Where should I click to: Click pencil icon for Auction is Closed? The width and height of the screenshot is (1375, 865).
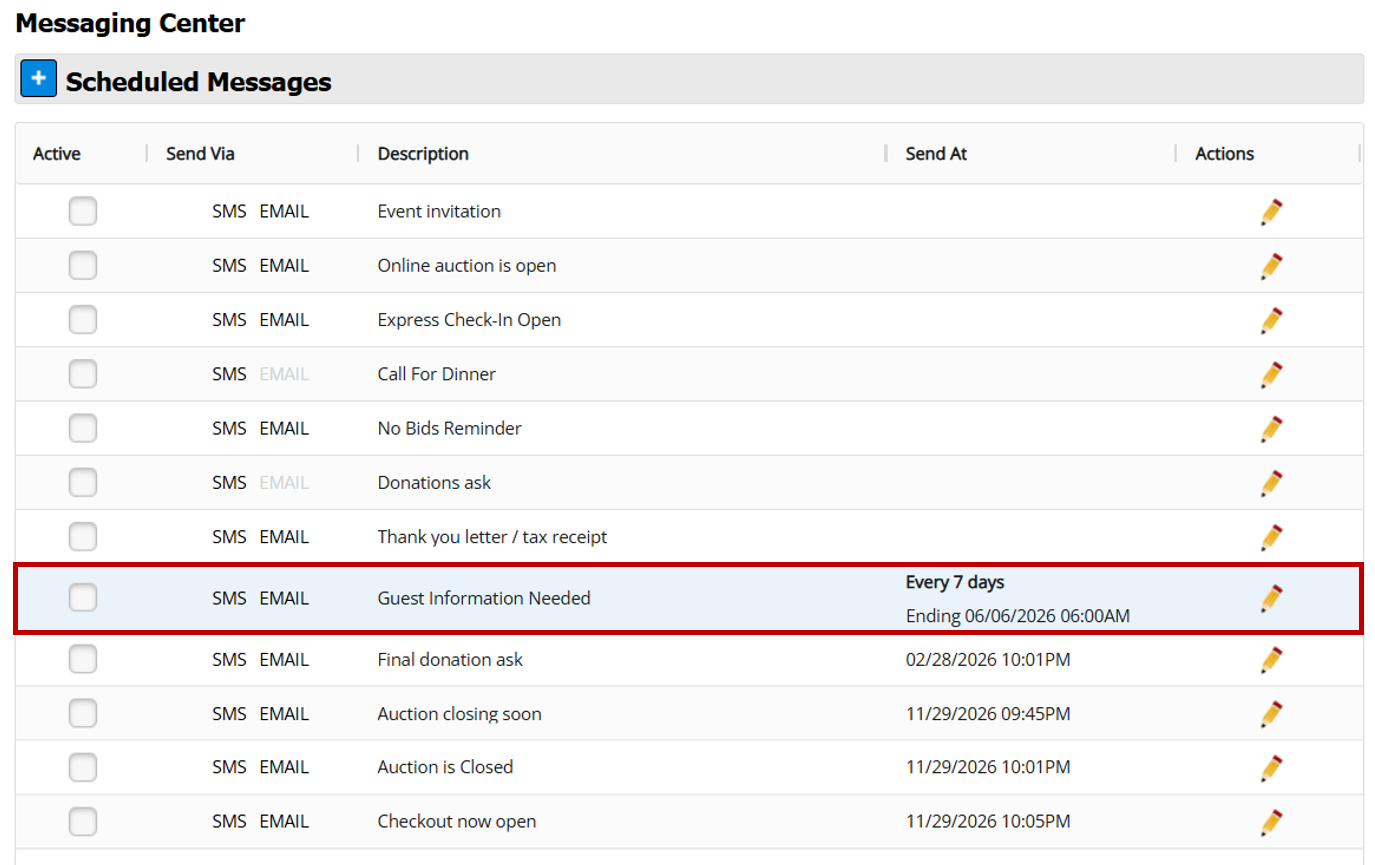pos(1271,768)
